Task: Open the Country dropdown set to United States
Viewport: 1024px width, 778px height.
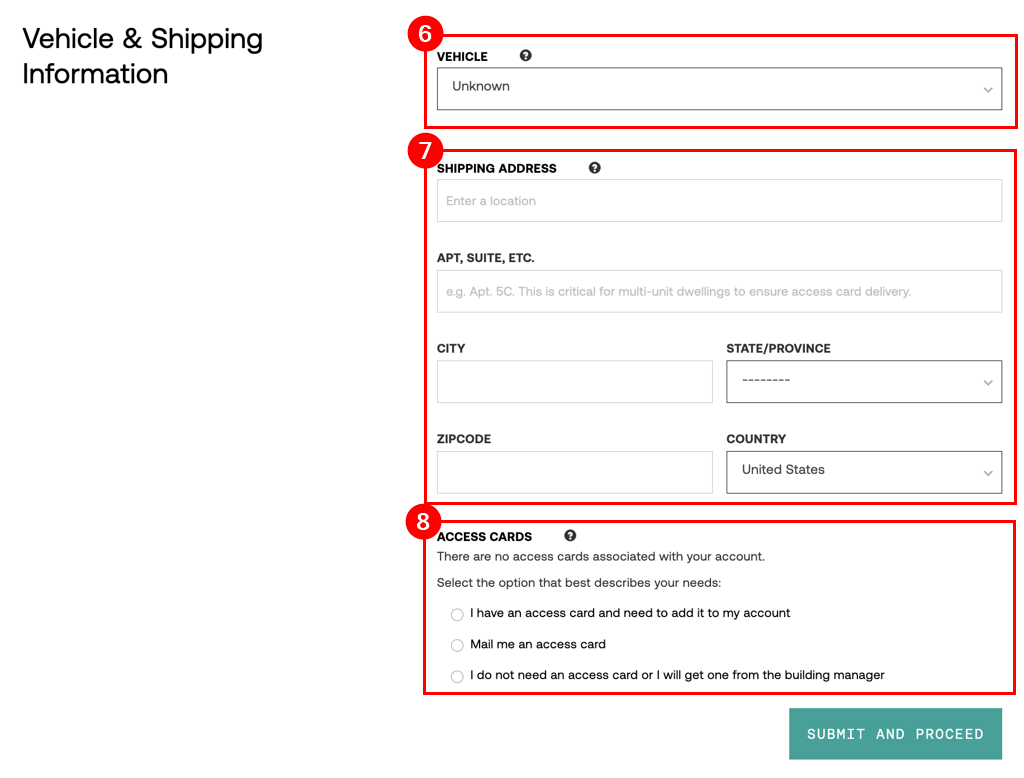Action: 863,472
